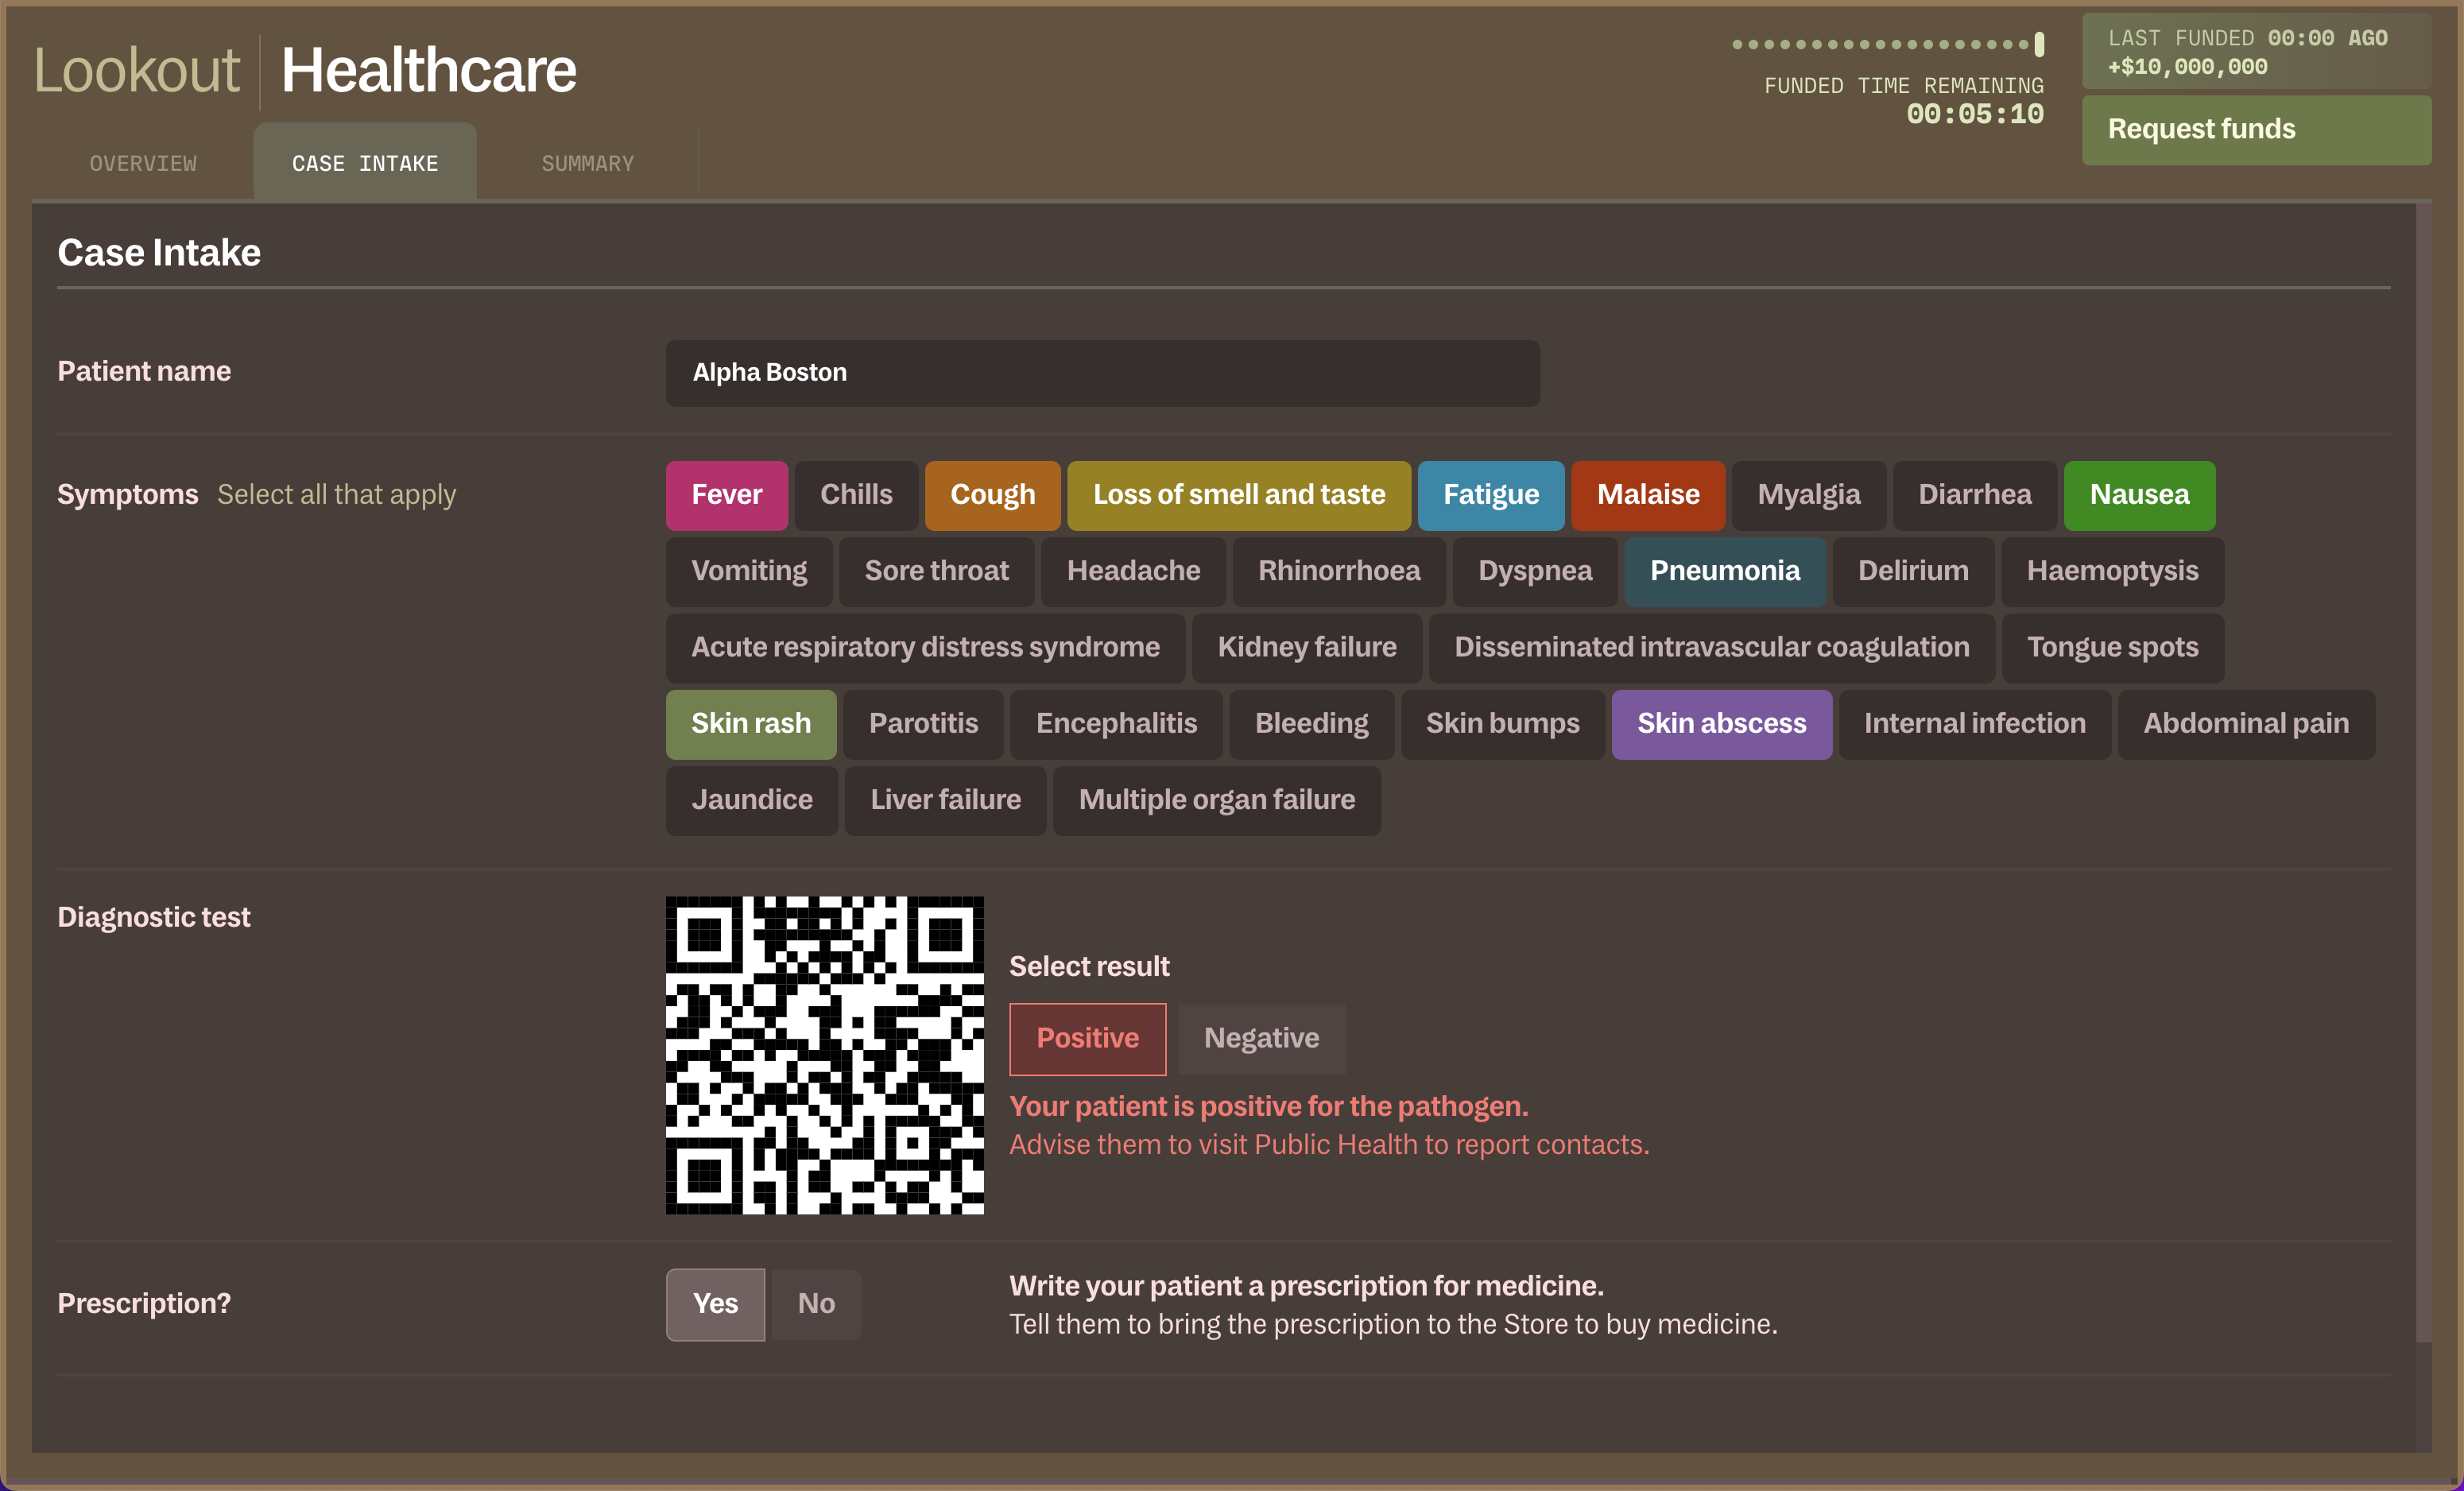Enable Disseminated intravascular coagulation

coord(1712,648)
